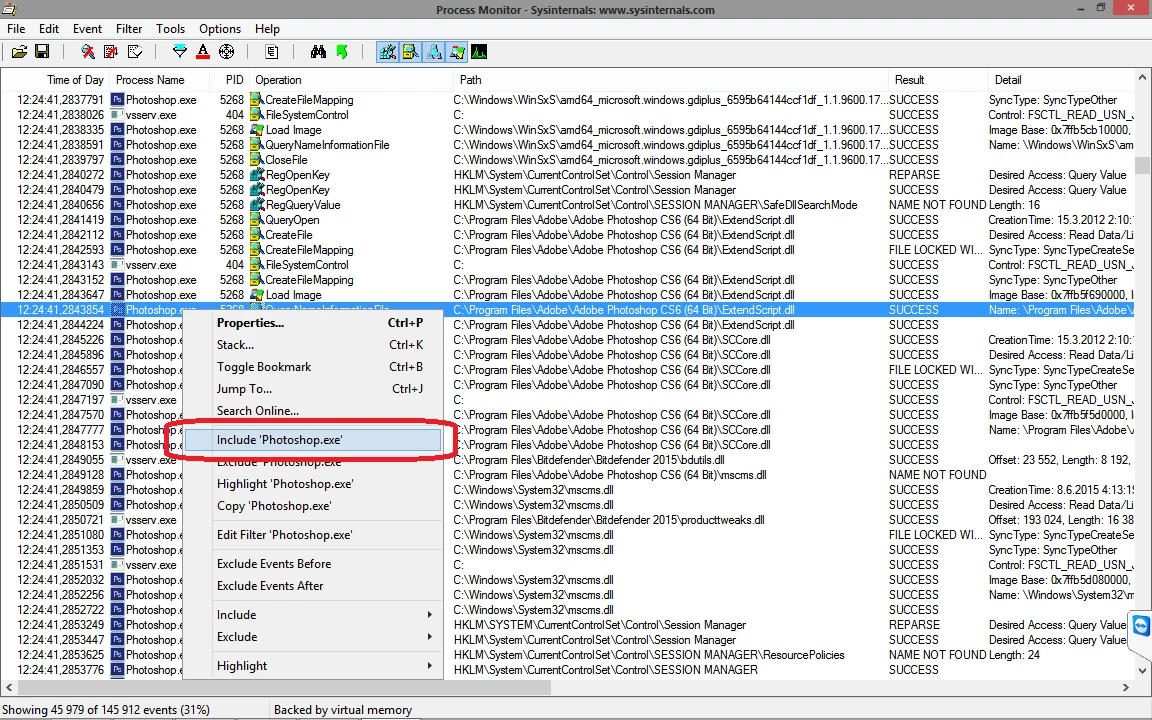Click the Save floppy disk toolbar icon
This screenshot has width=1152, height=720.
click(x=42, y=51)
